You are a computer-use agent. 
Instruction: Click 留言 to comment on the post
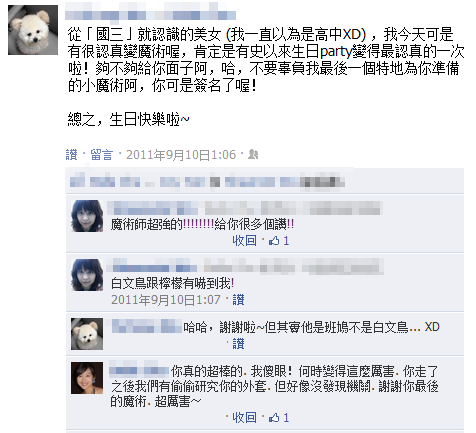tap(102, 155)
